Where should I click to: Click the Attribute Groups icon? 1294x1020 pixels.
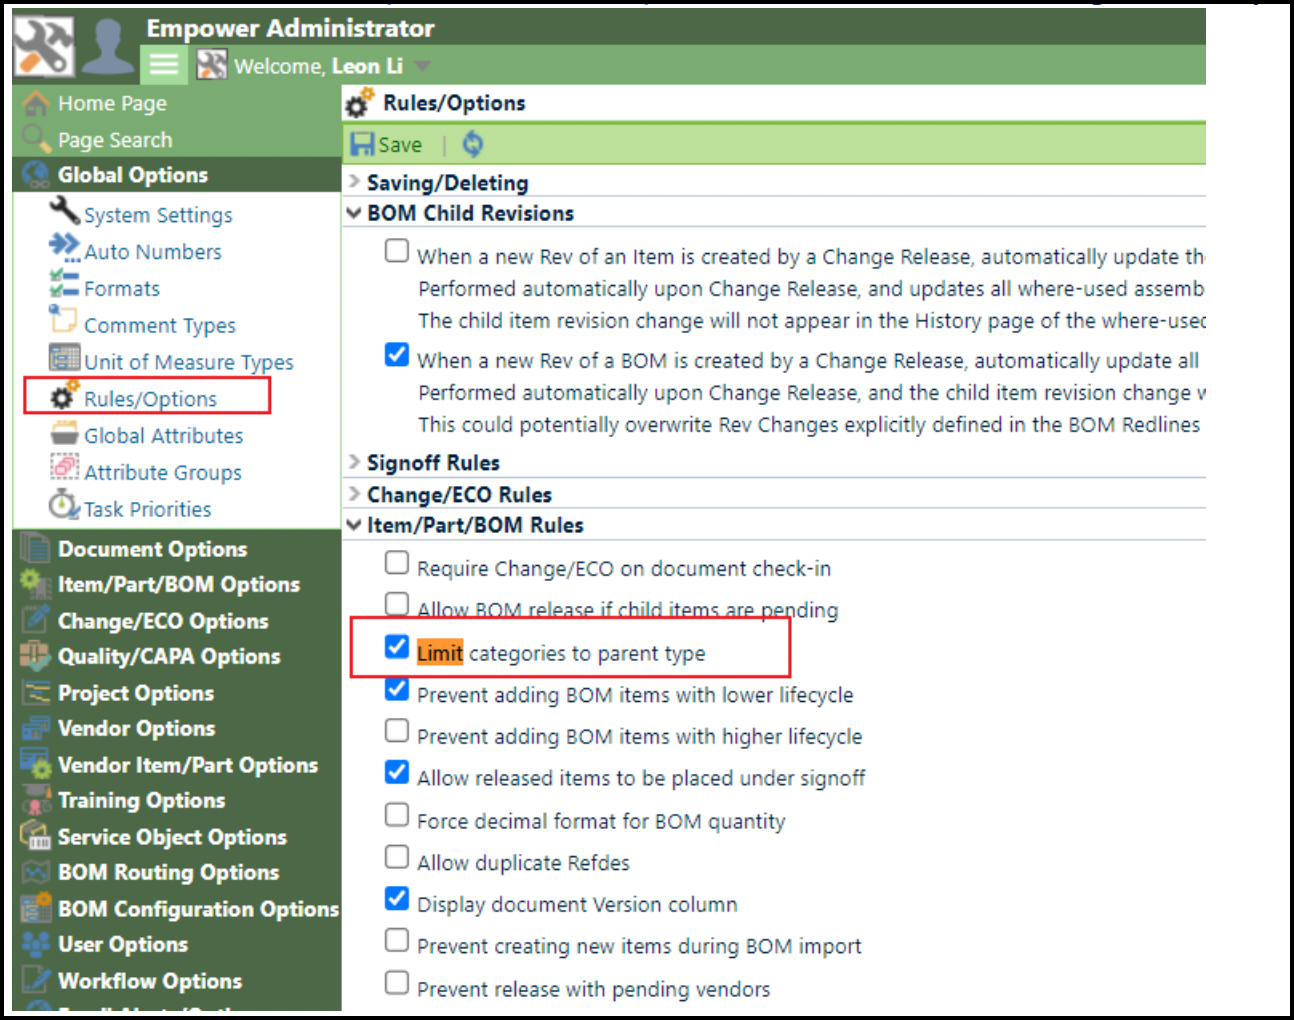64,468
